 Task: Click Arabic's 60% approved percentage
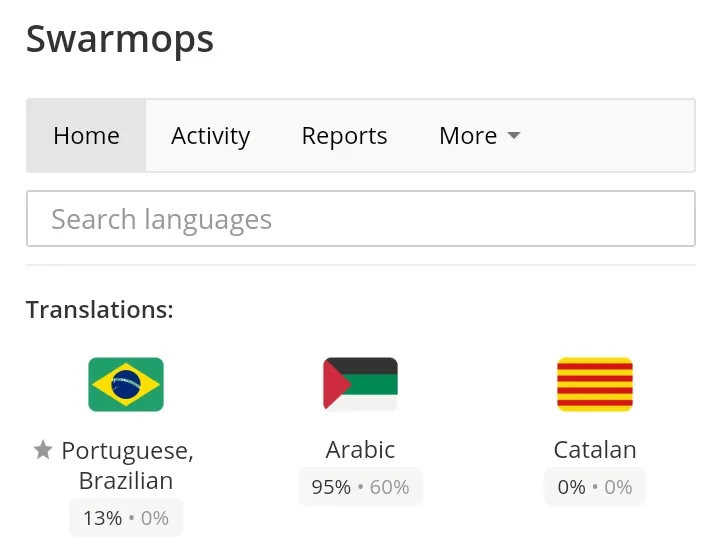point(389,487)
